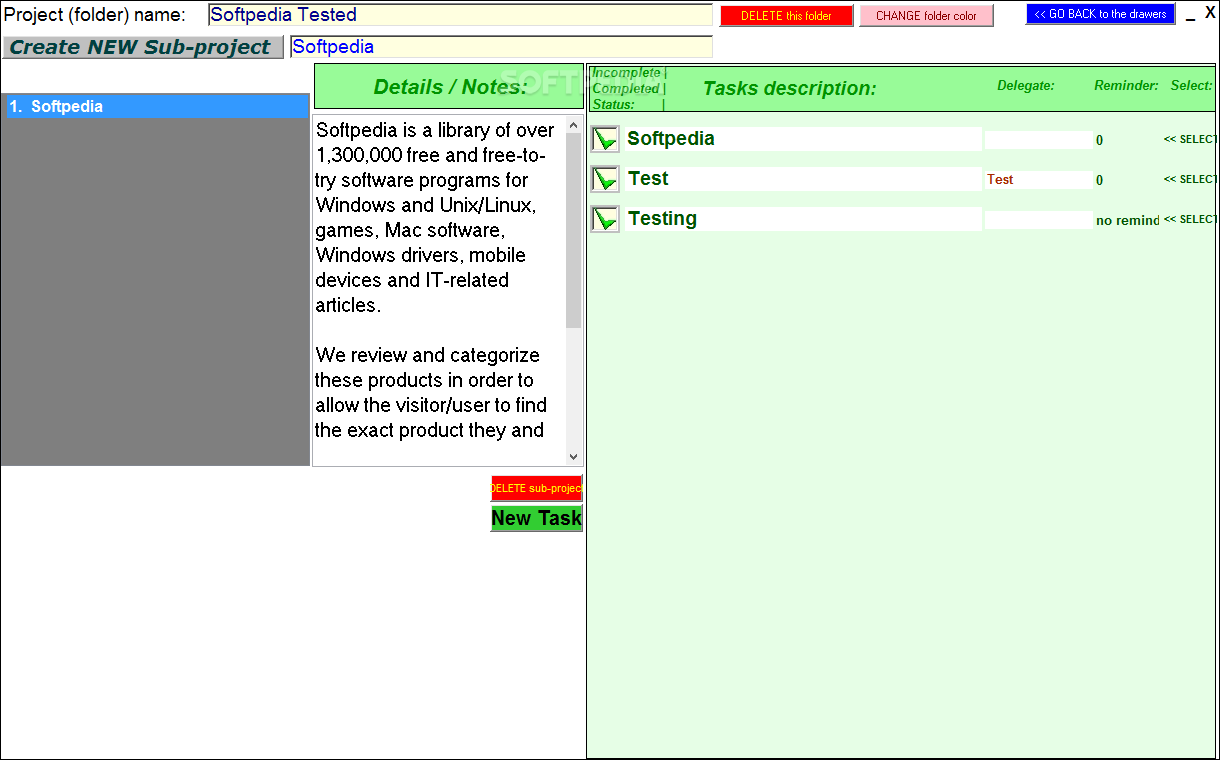Focus the new sub-project name field
This screenshot has width=1220, height=760.
click(501, 47)
